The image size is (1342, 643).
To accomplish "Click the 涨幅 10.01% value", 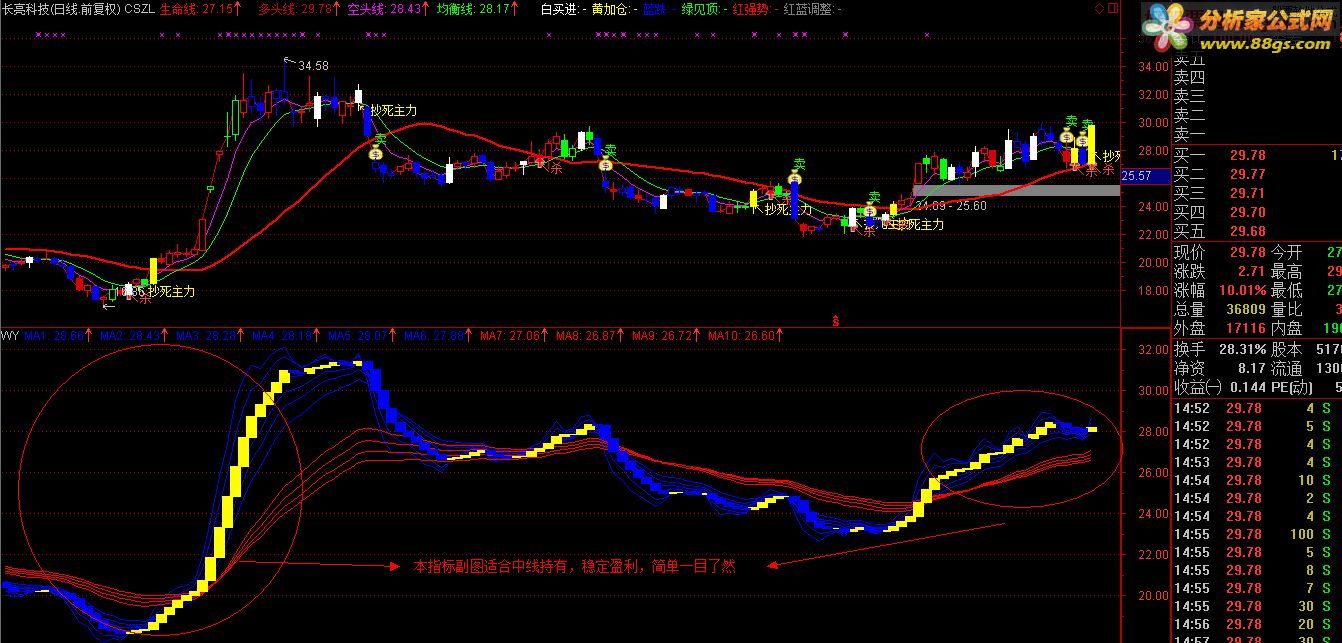I will (x=1242, y=291).
